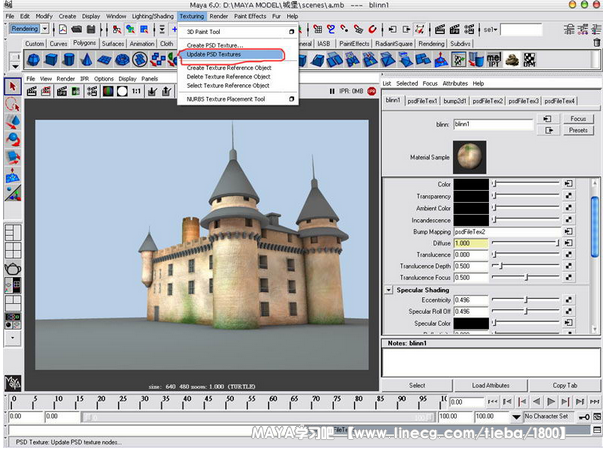Open the Color attribute black swatch
Image resolution: width=603 pixels, height=450 pixels.
point(471,184)
